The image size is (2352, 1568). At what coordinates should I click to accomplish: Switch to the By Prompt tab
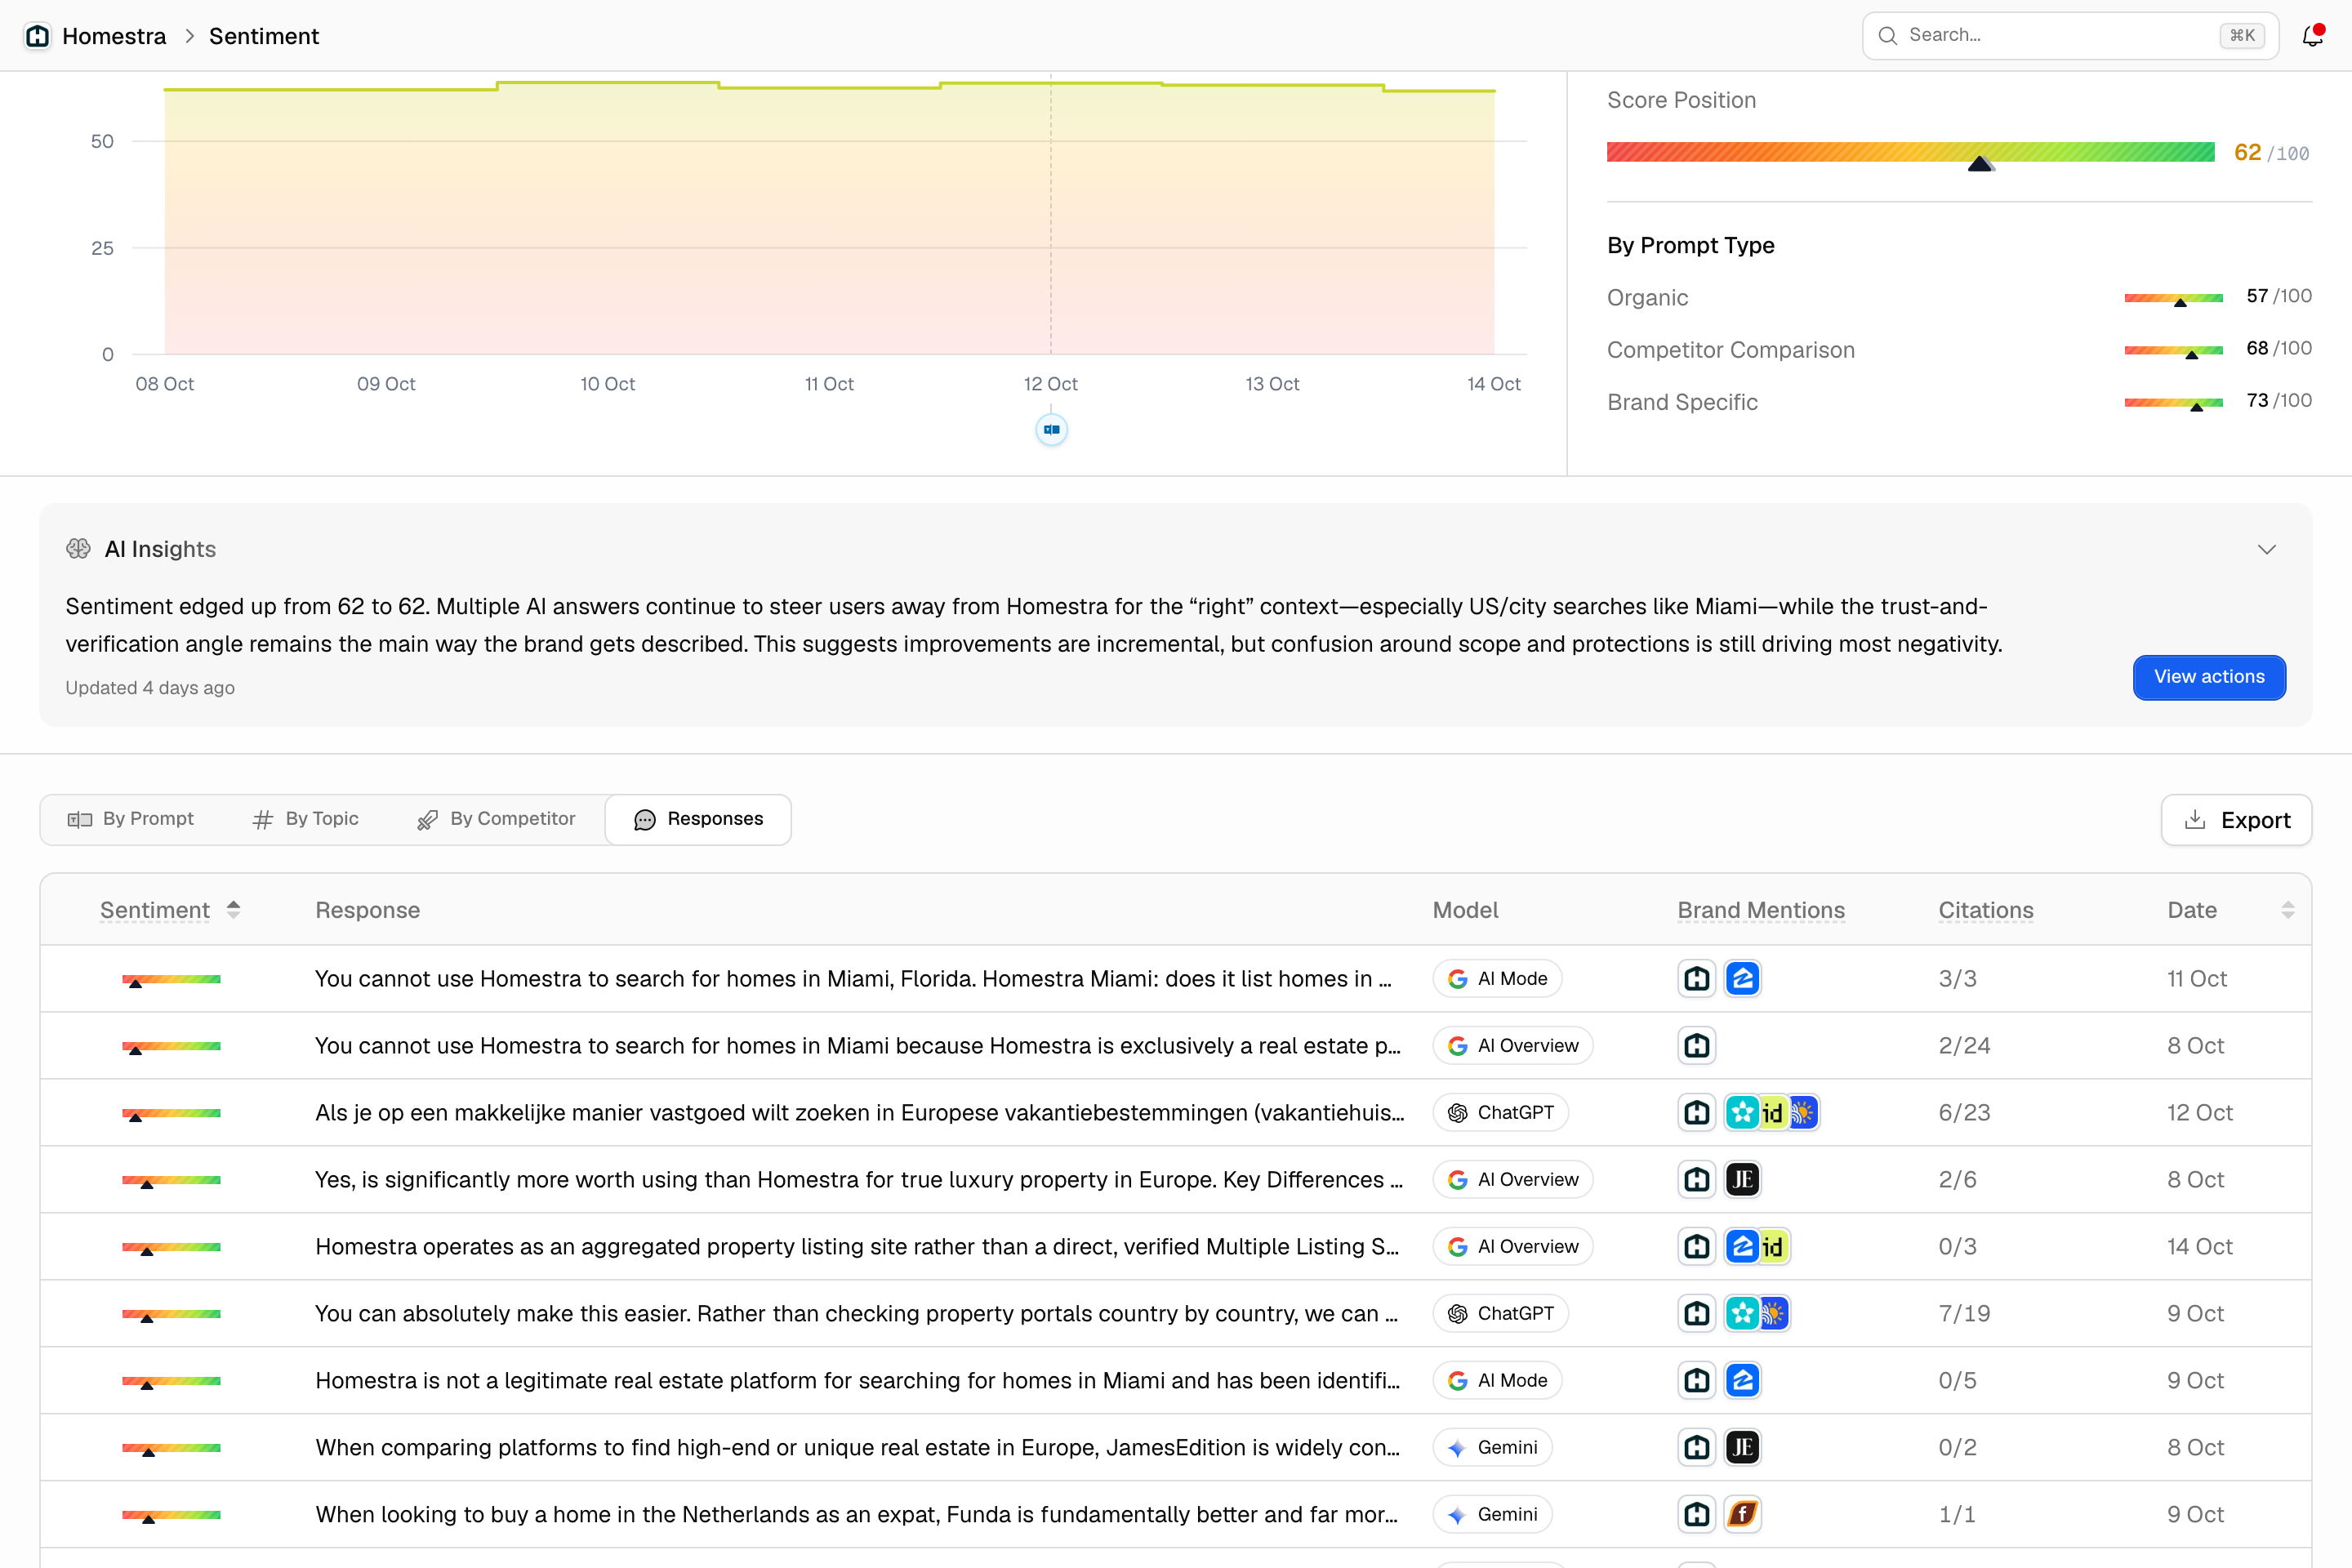tap(131, 819)
